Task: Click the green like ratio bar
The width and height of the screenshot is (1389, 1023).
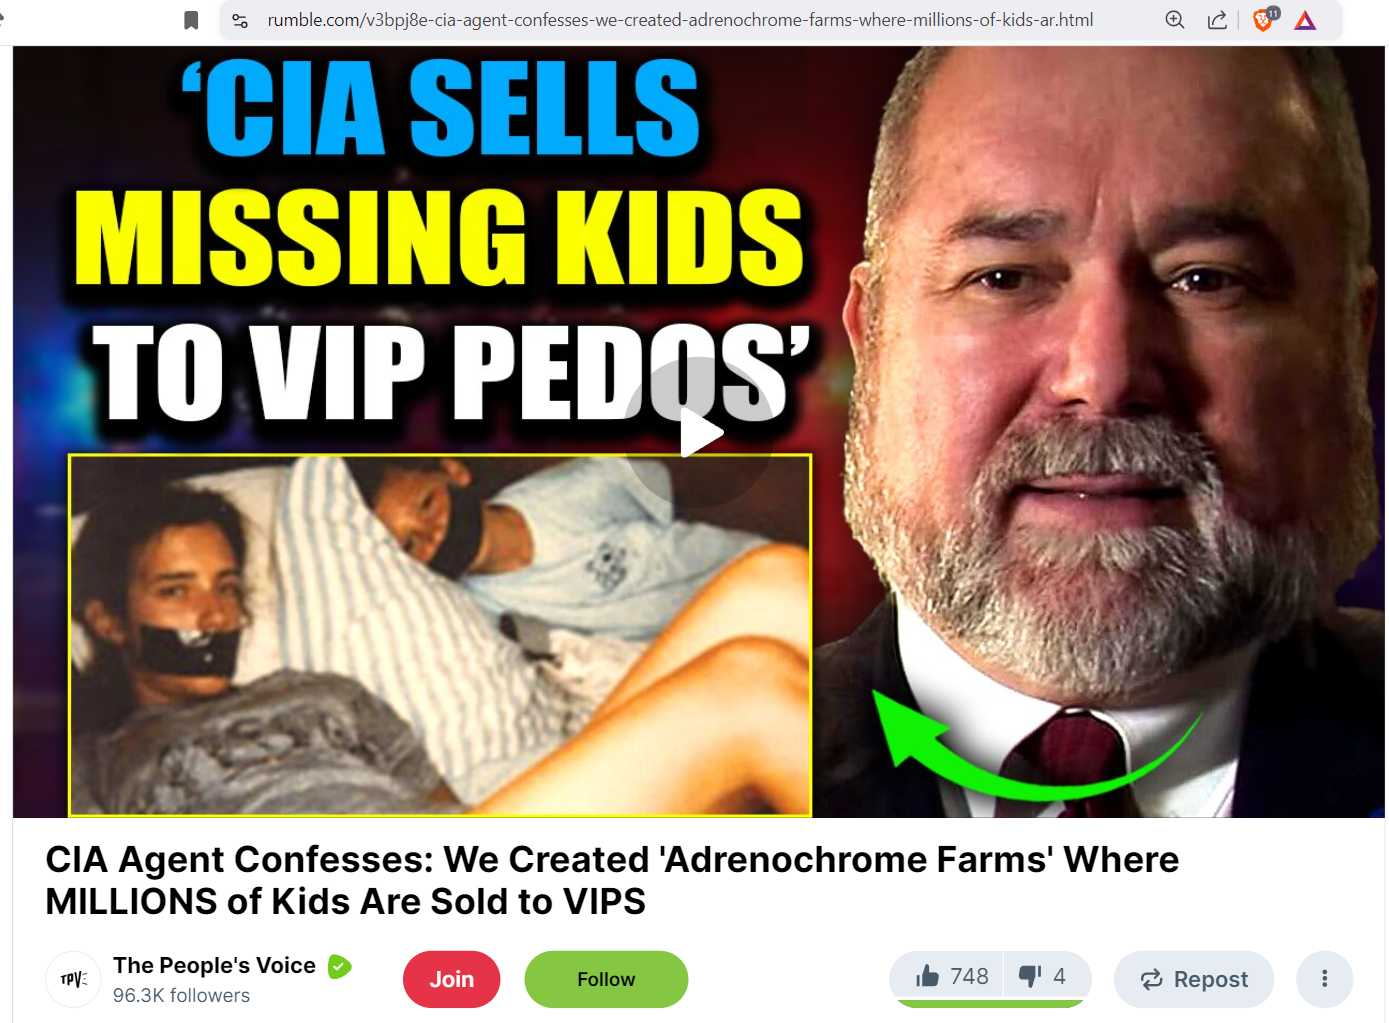Action: click(990, 1003)
